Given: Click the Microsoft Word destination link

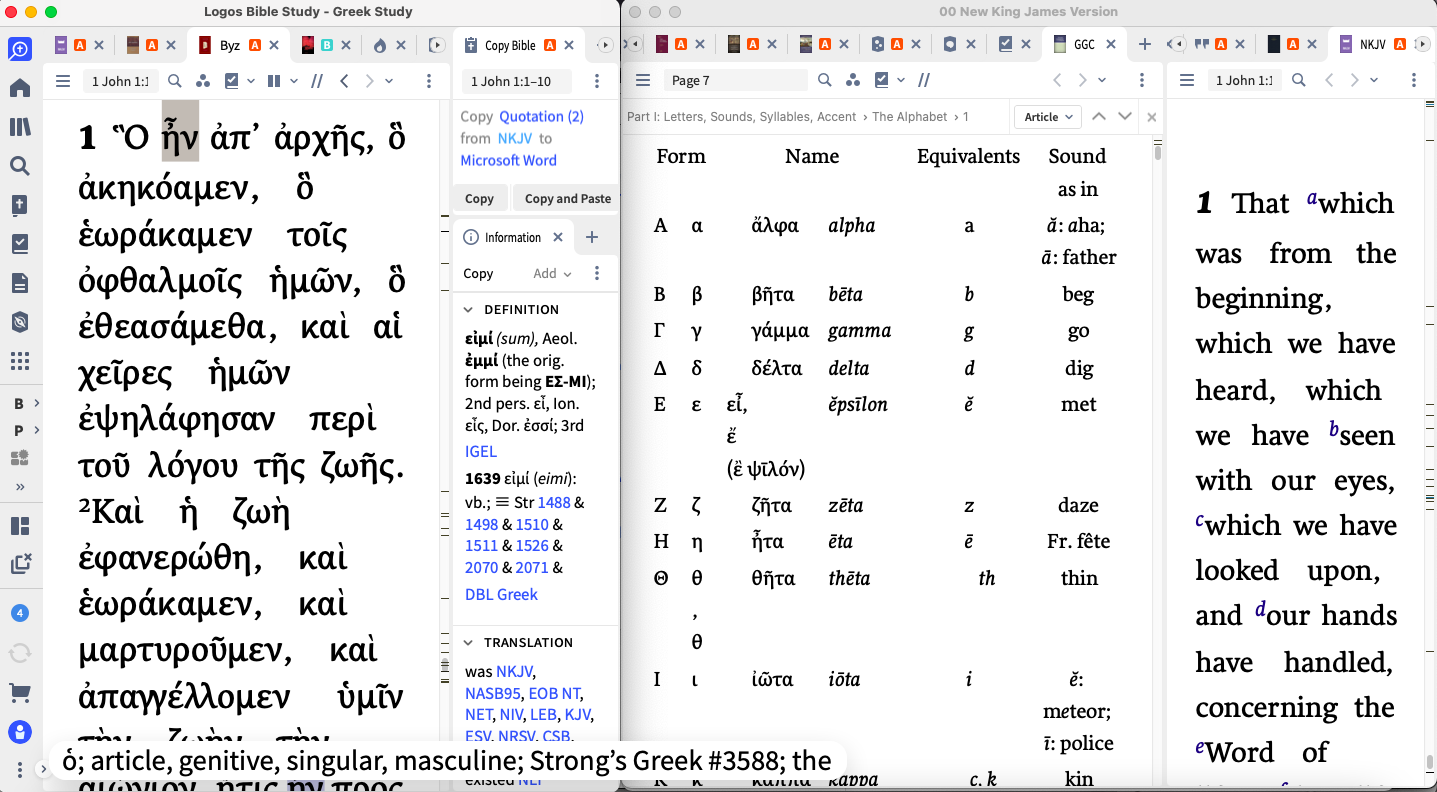Looking at the screenshot, I should [508, 160].
